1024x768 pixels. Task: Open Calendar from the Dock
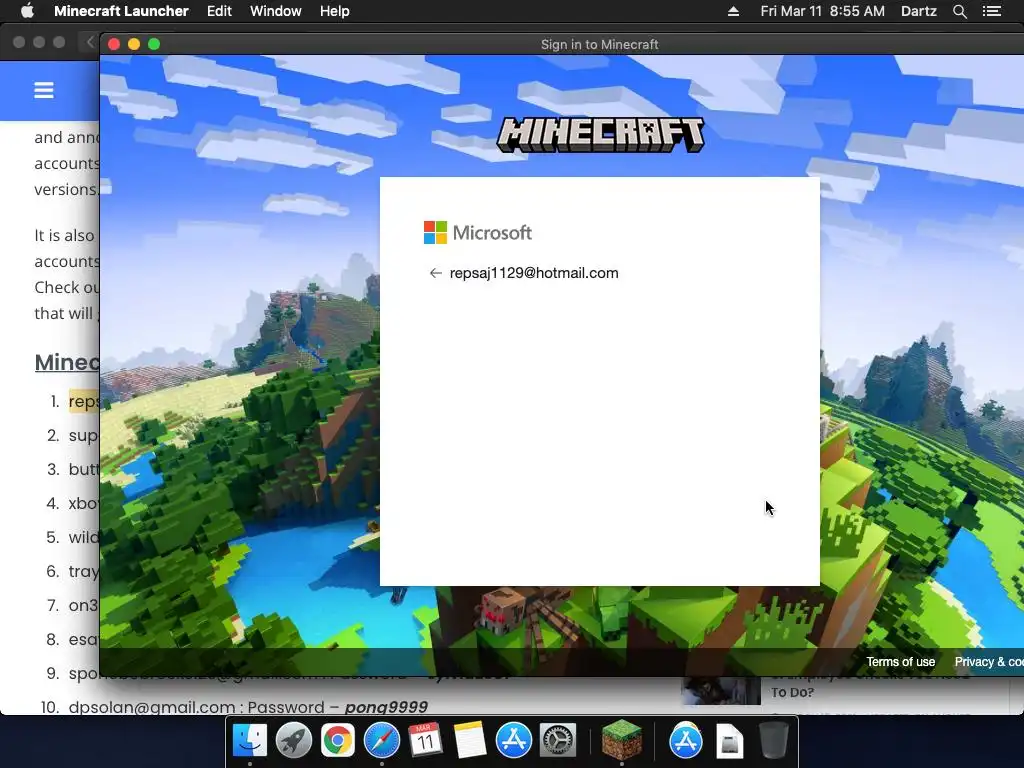click(425, 741)
